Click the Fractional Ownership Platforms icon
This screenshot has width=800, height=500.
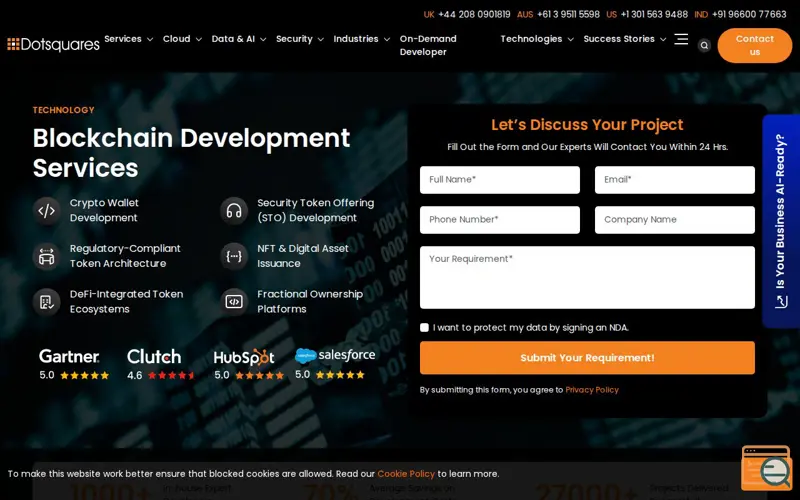point(234,302)
